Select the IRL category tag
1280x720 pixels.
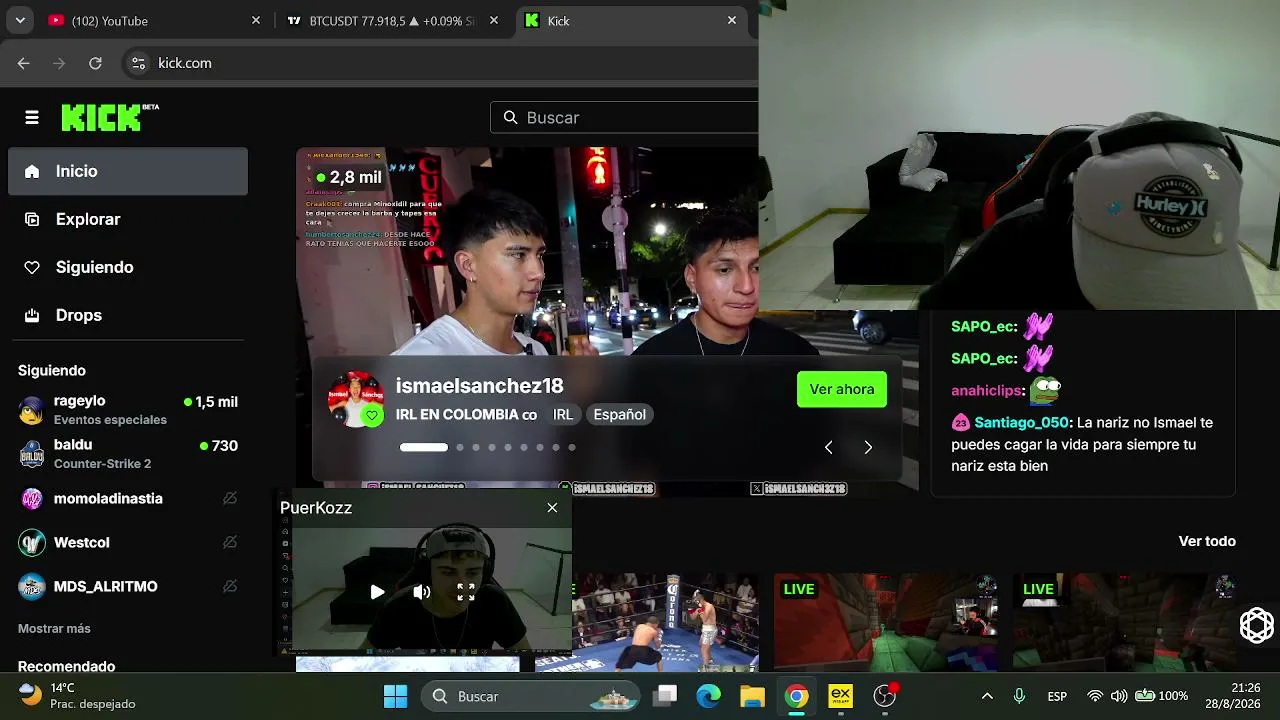pos(563,414)
